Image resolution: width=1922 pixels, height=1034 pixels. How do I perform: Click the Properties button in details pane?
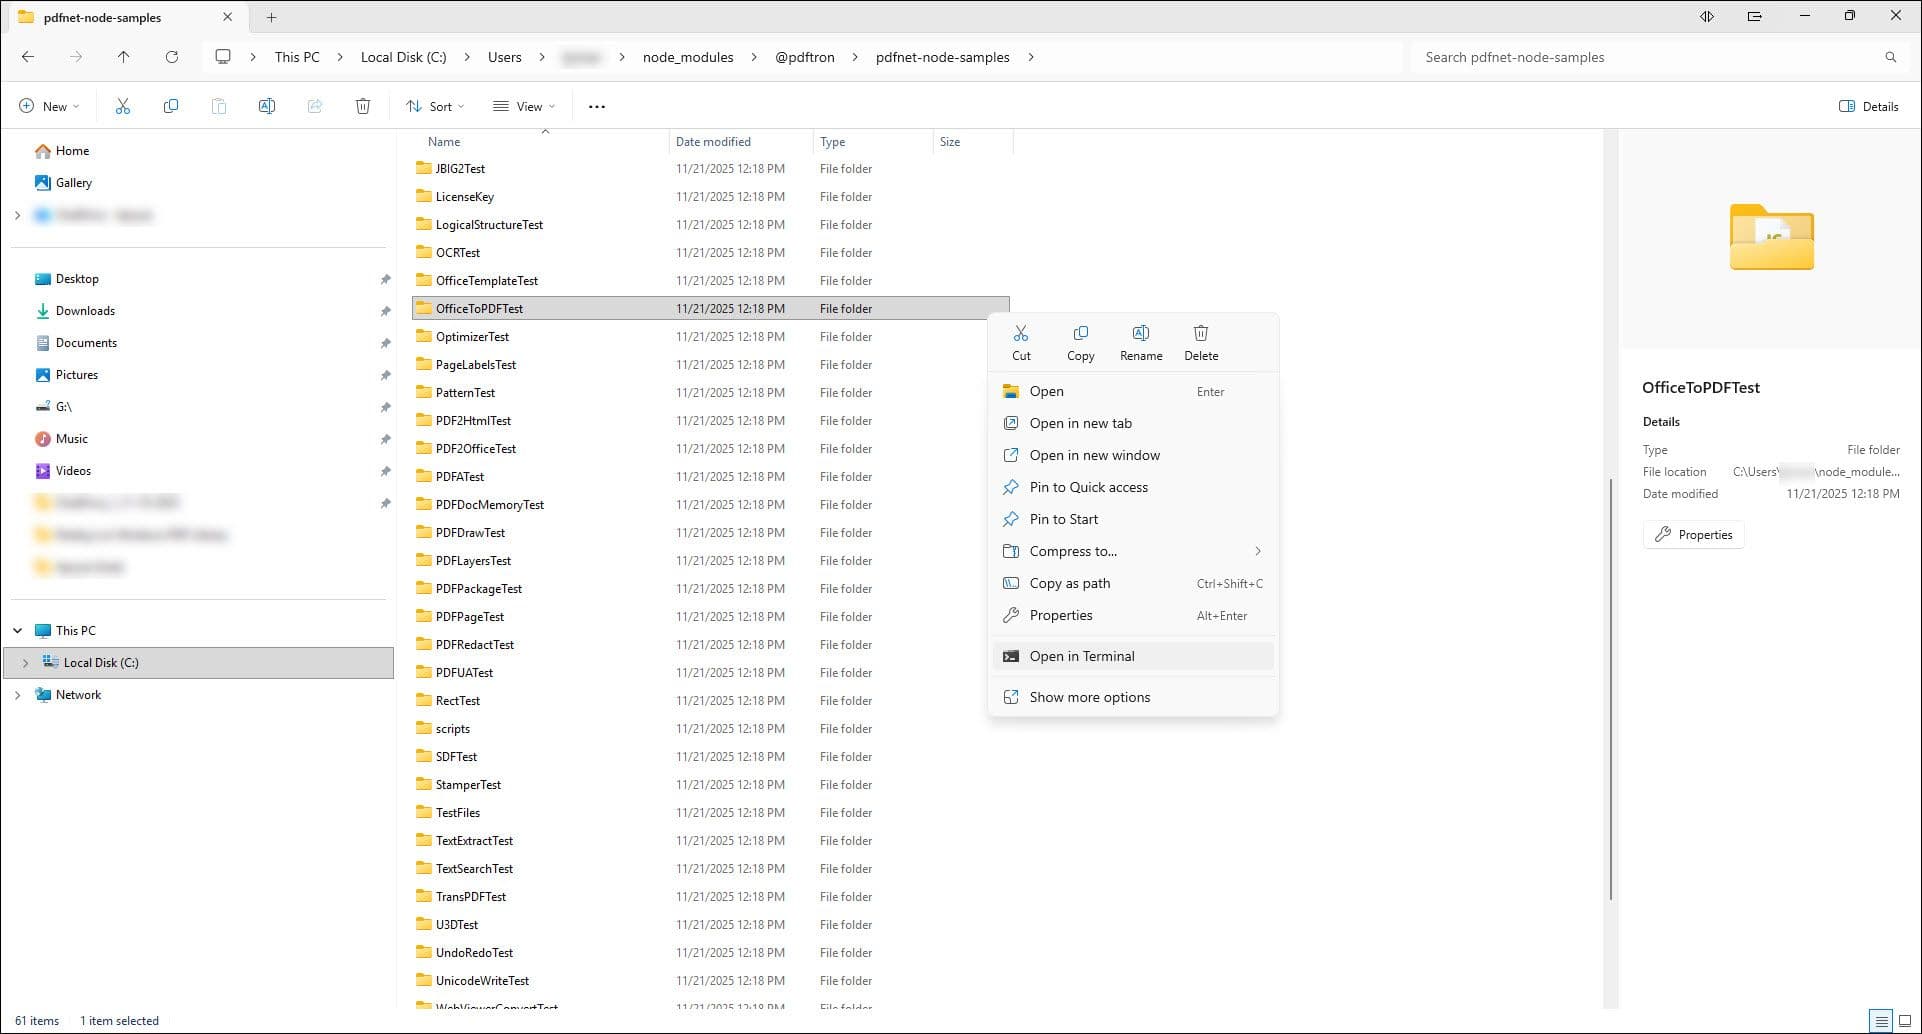tap(1693, 535)
